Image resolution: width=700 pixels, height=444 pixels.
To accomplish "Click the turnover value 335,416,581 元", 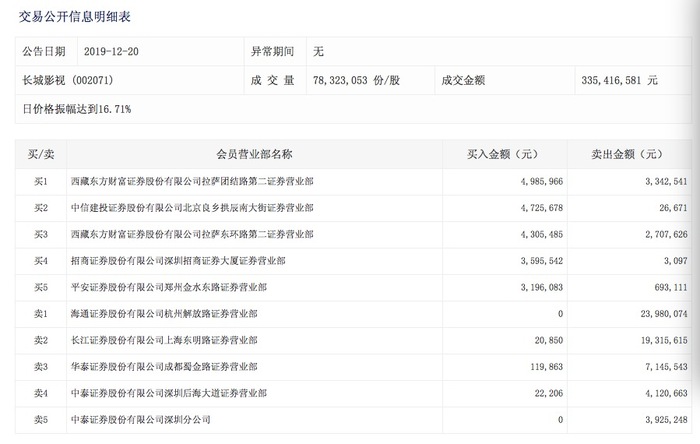I will coord(619,81).
